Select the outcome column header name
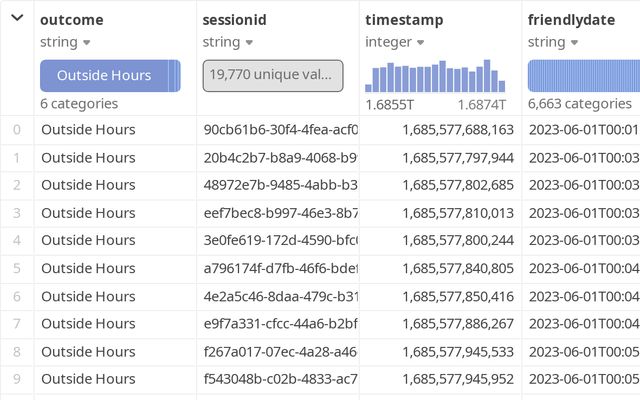Viewport: 640px width, 400px height. coord(71,20)
